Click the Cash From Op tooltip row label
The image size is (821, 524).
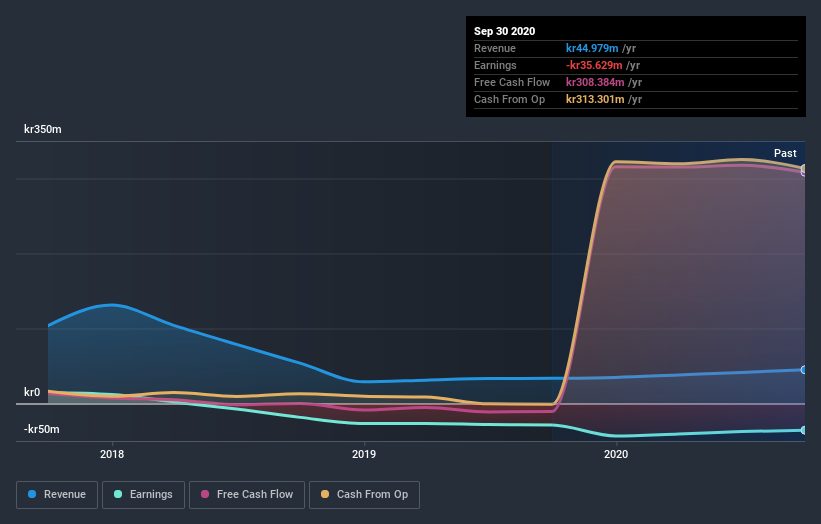[x=509, y=99]
